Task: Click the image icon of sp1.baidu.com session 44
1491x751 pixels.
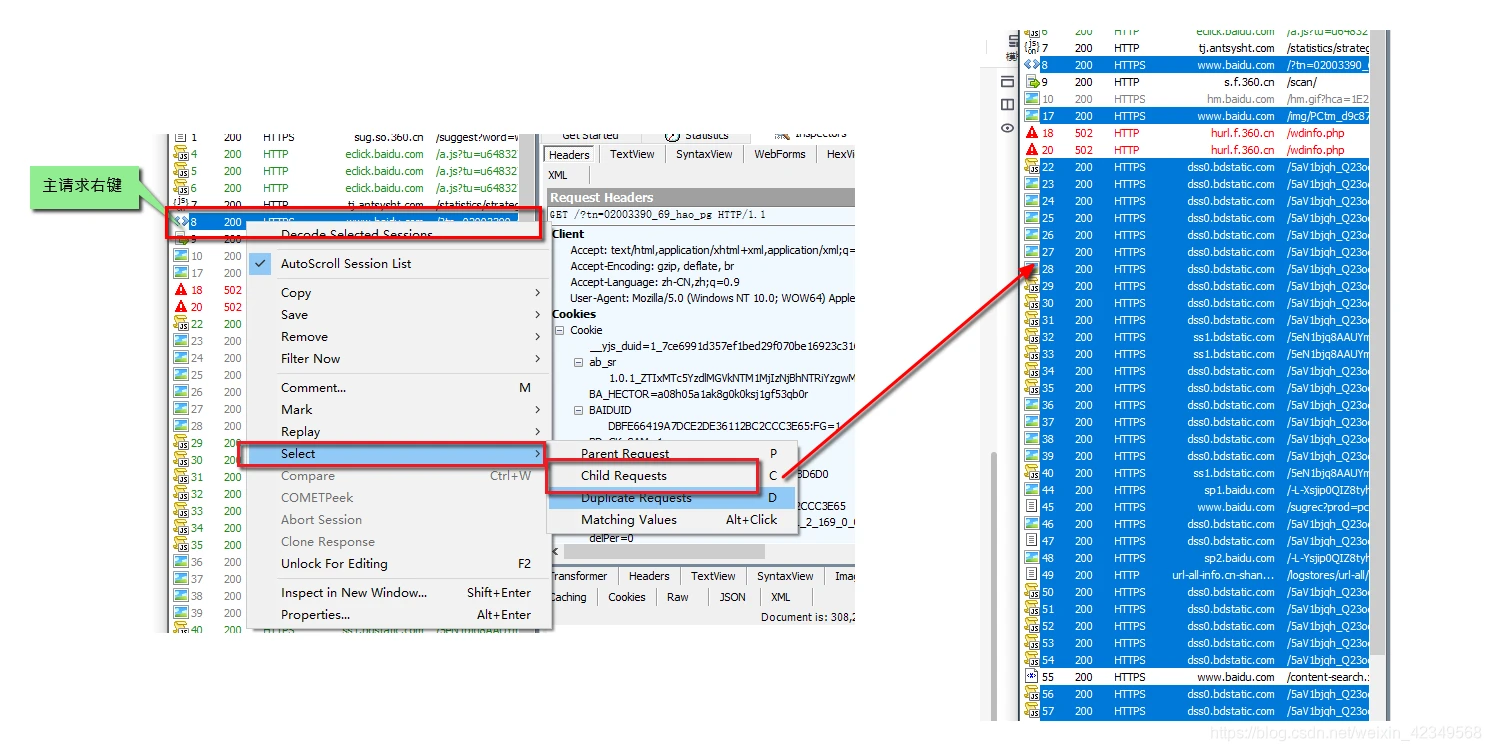Action: (x=1032, y=490)
